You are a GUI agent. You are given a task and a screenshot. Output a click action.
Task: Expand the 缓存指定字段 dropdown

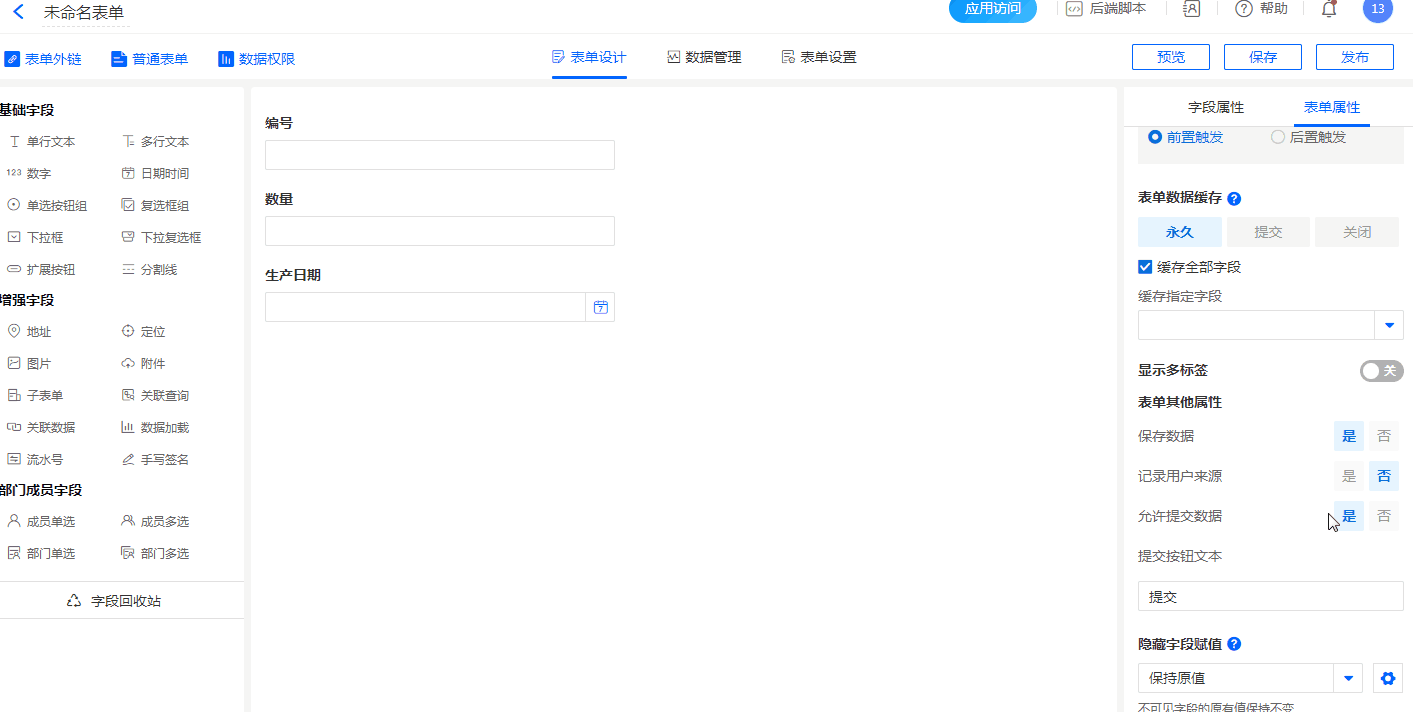click(1389, 325)
